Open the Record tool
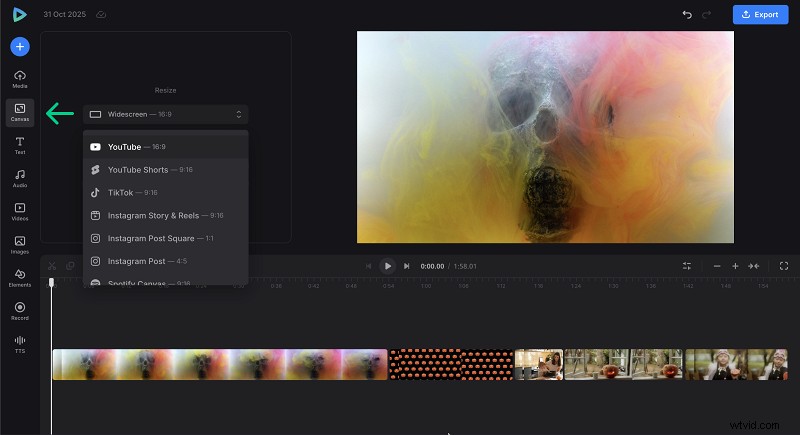 click(x=20, y=310)
